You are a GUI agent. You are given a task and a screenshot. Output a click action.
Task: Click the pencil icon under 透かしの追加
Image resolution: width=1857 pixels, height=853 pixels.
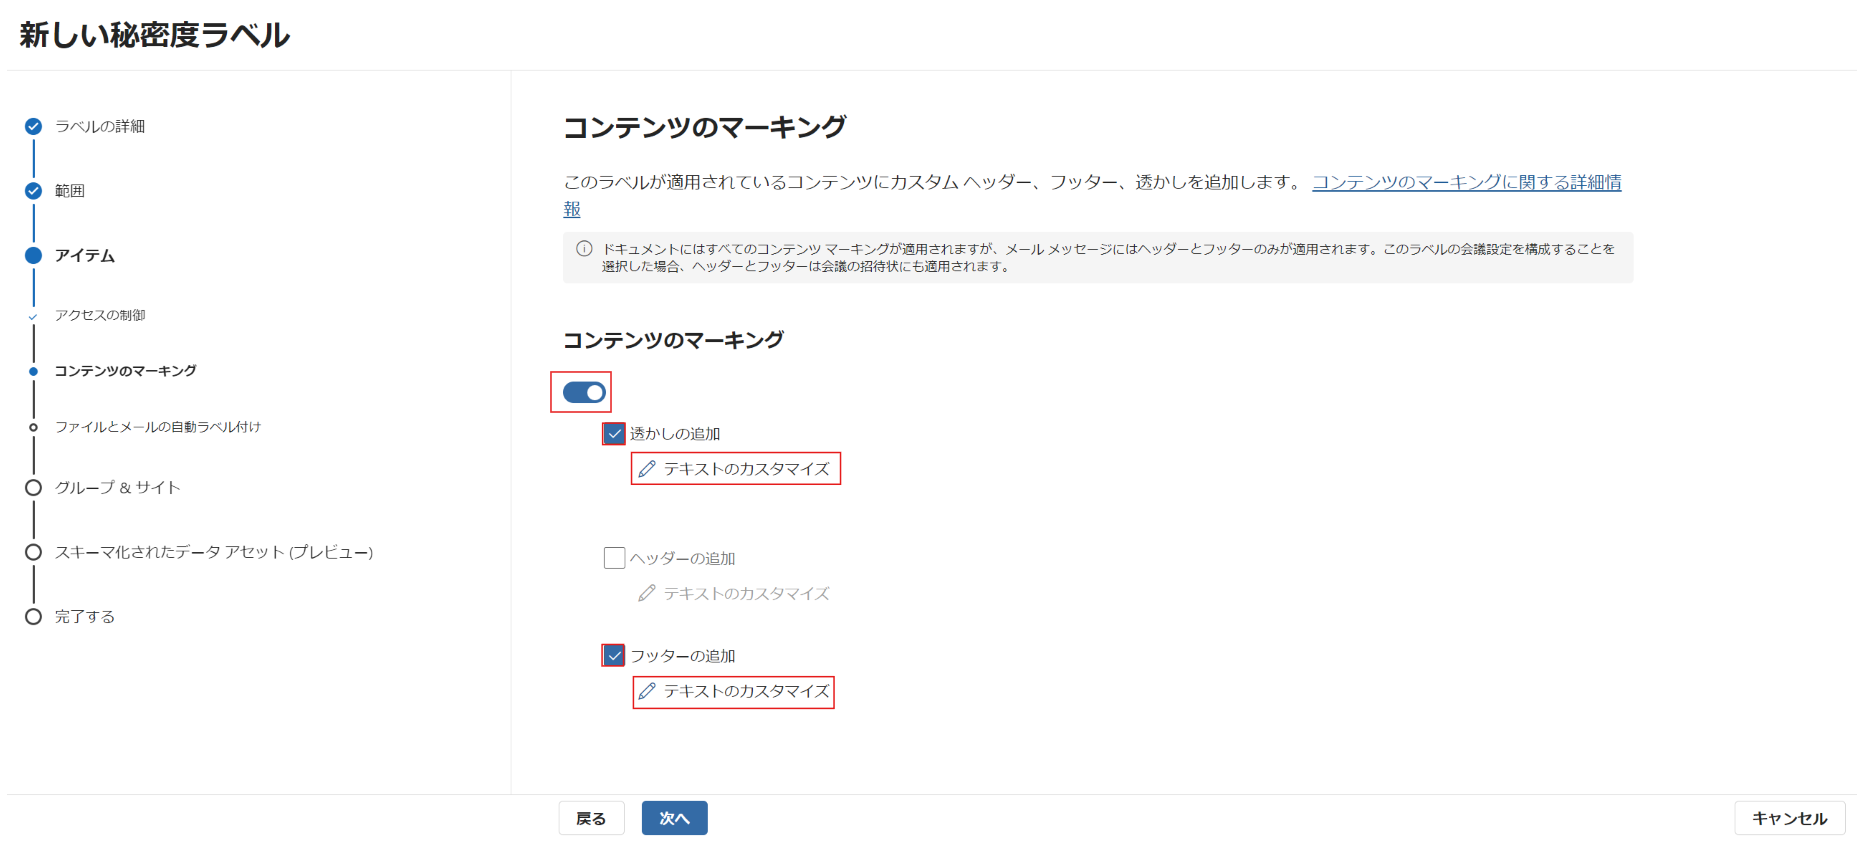tap(647, 469)
